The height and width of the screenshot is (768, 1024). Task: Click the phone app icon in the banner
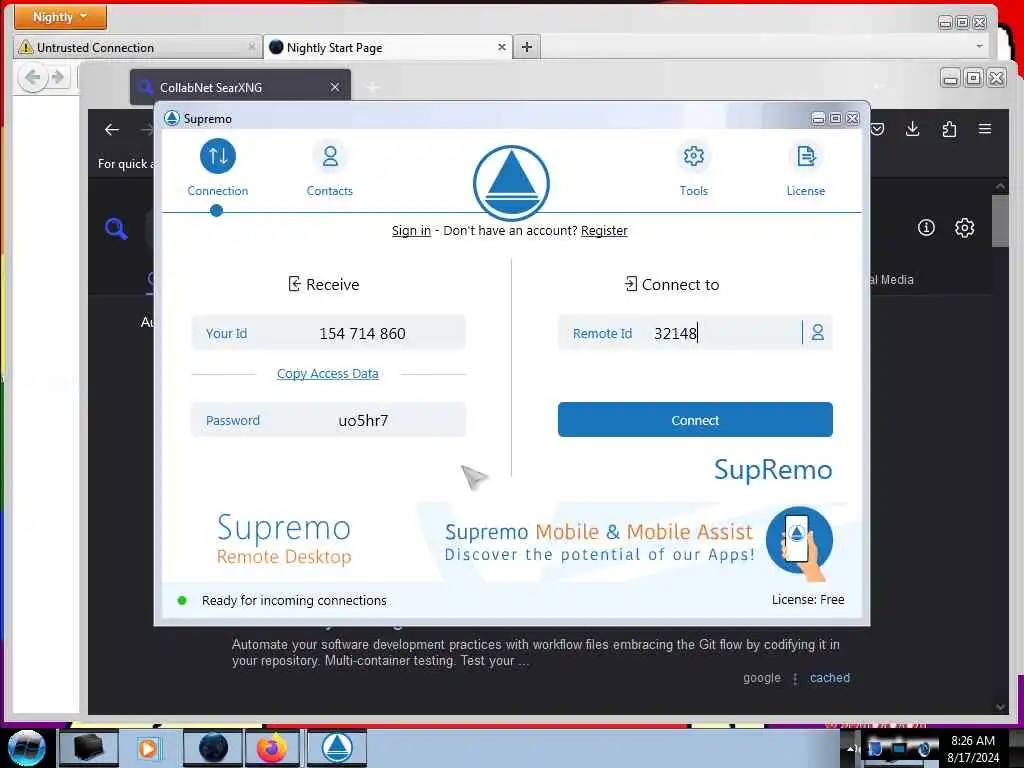pyautogui.click(x=799, y=542)
